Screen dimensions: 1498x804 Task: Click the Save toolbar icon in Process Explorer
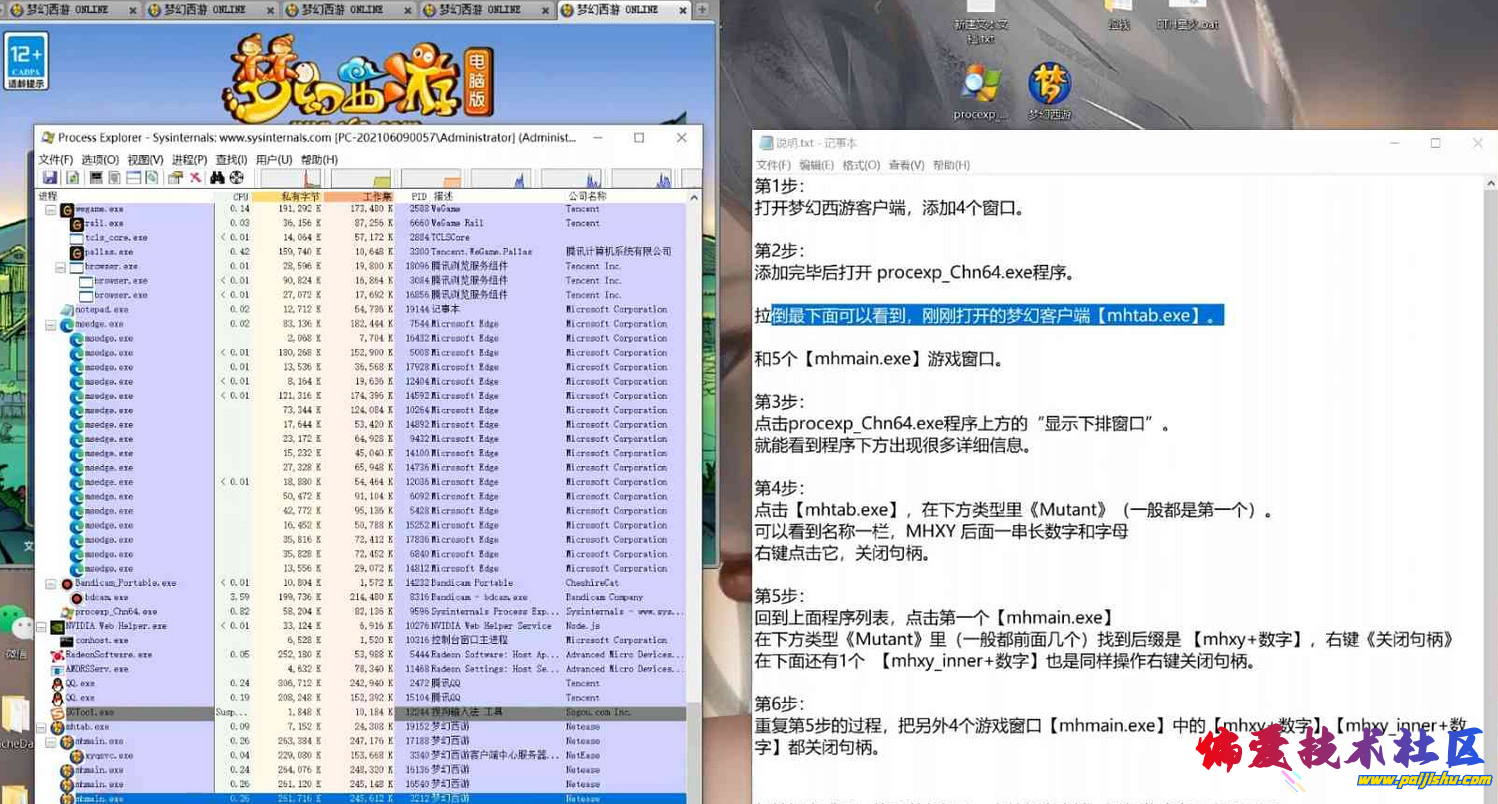(x=52, y=178)
